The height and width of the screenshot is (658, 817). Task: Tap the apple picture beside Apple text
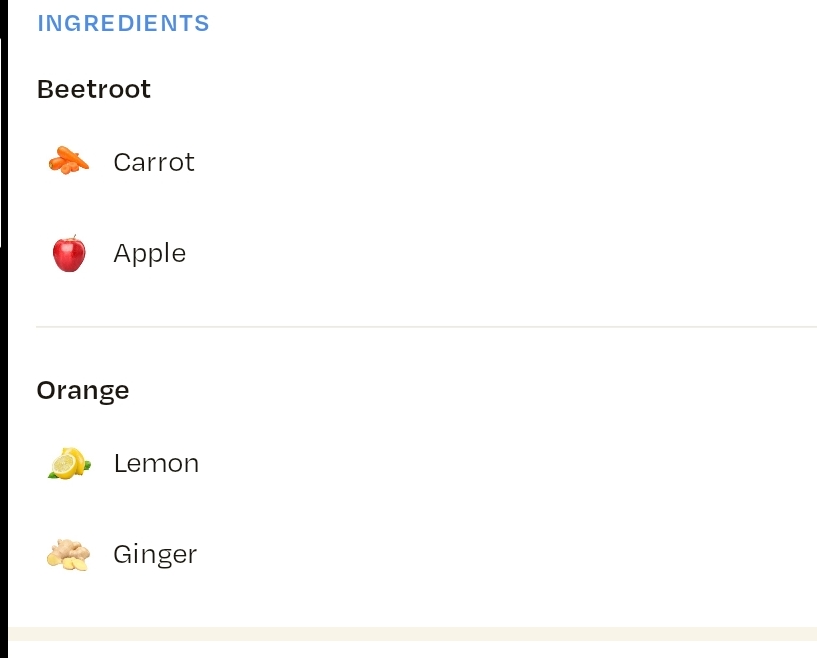click(x=69, y=254)
